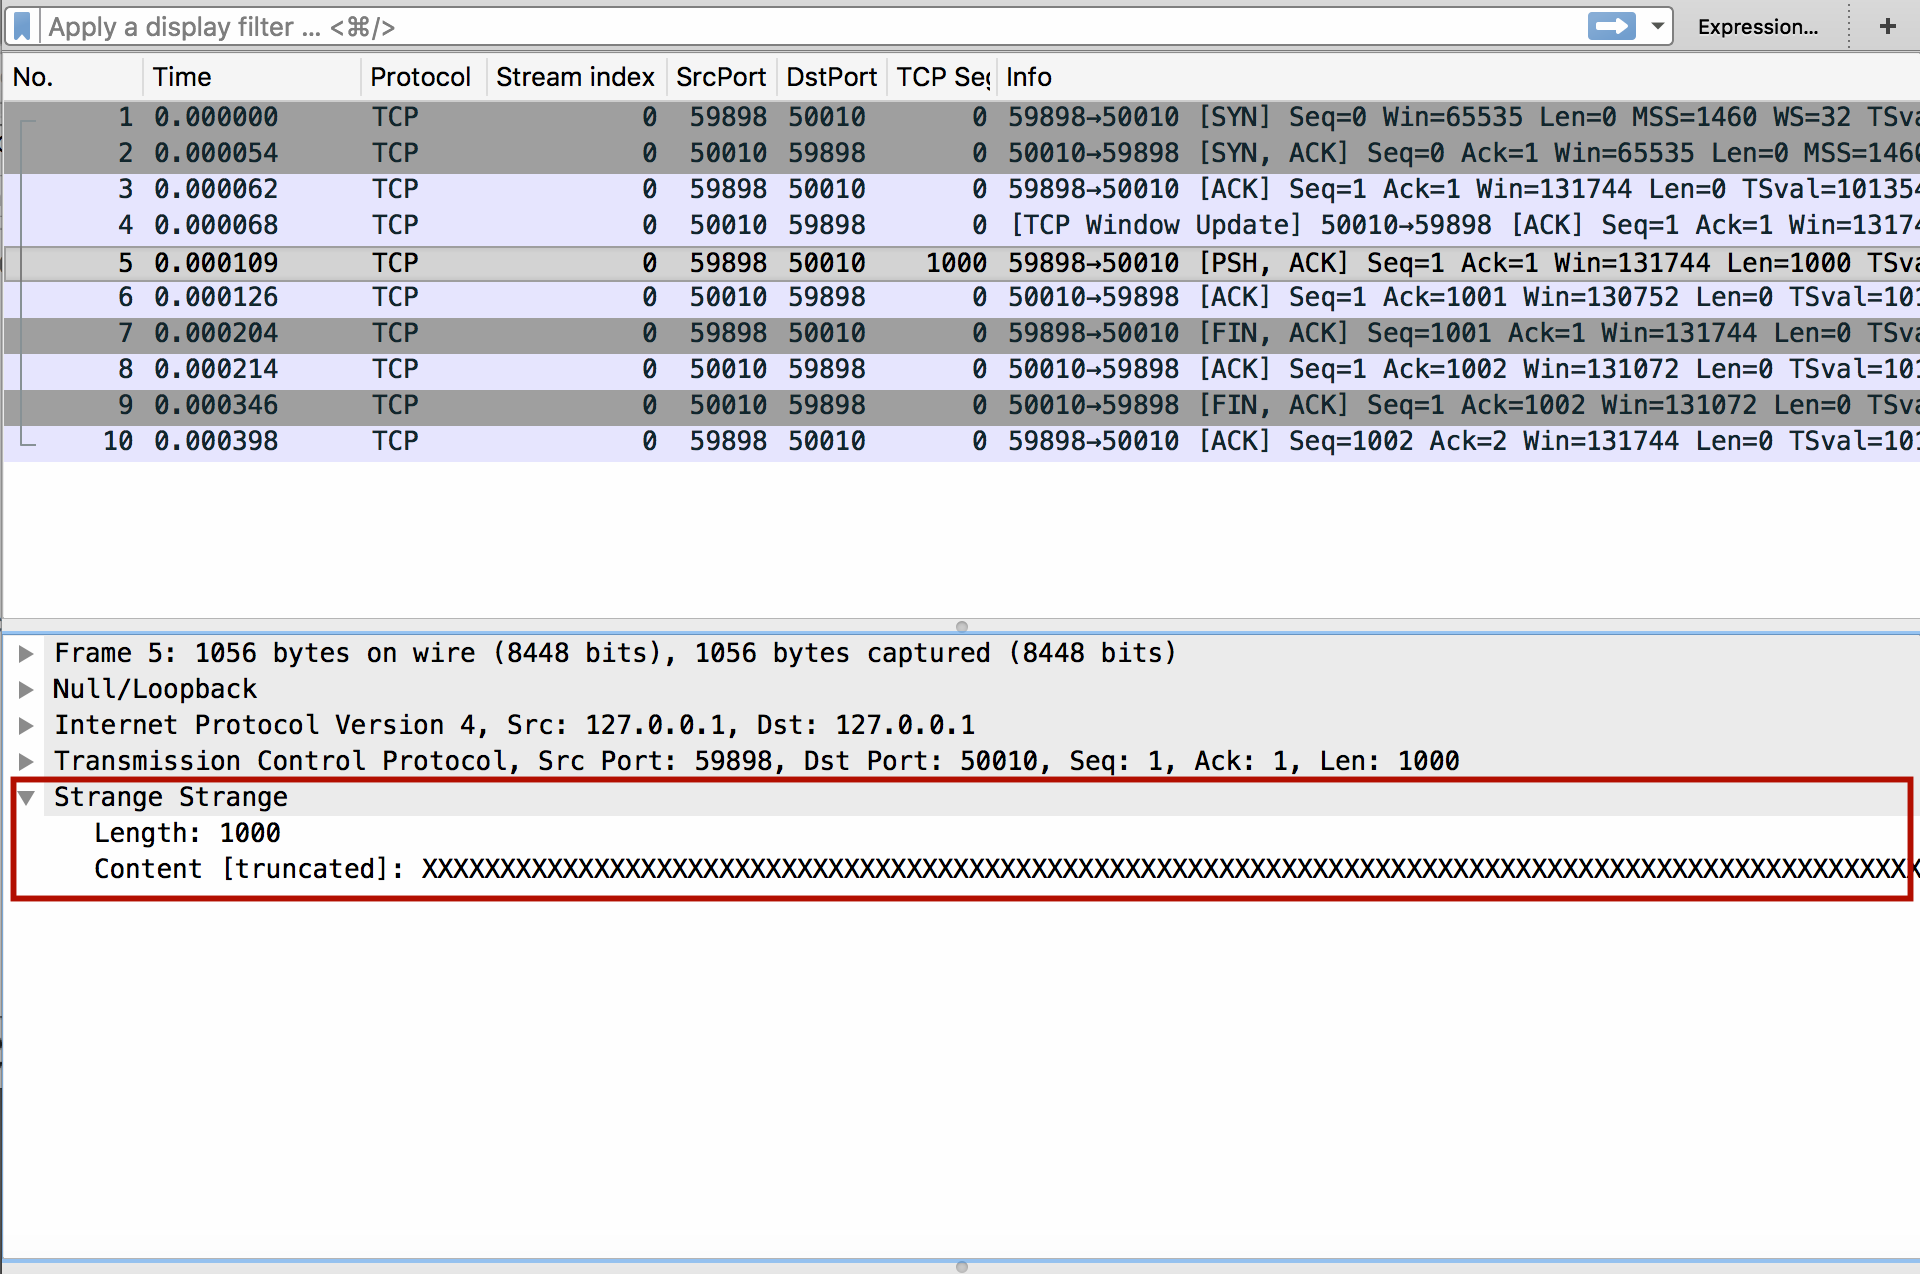
Task: Sort by the Protocol column header
Action: (x=423, y=77)
